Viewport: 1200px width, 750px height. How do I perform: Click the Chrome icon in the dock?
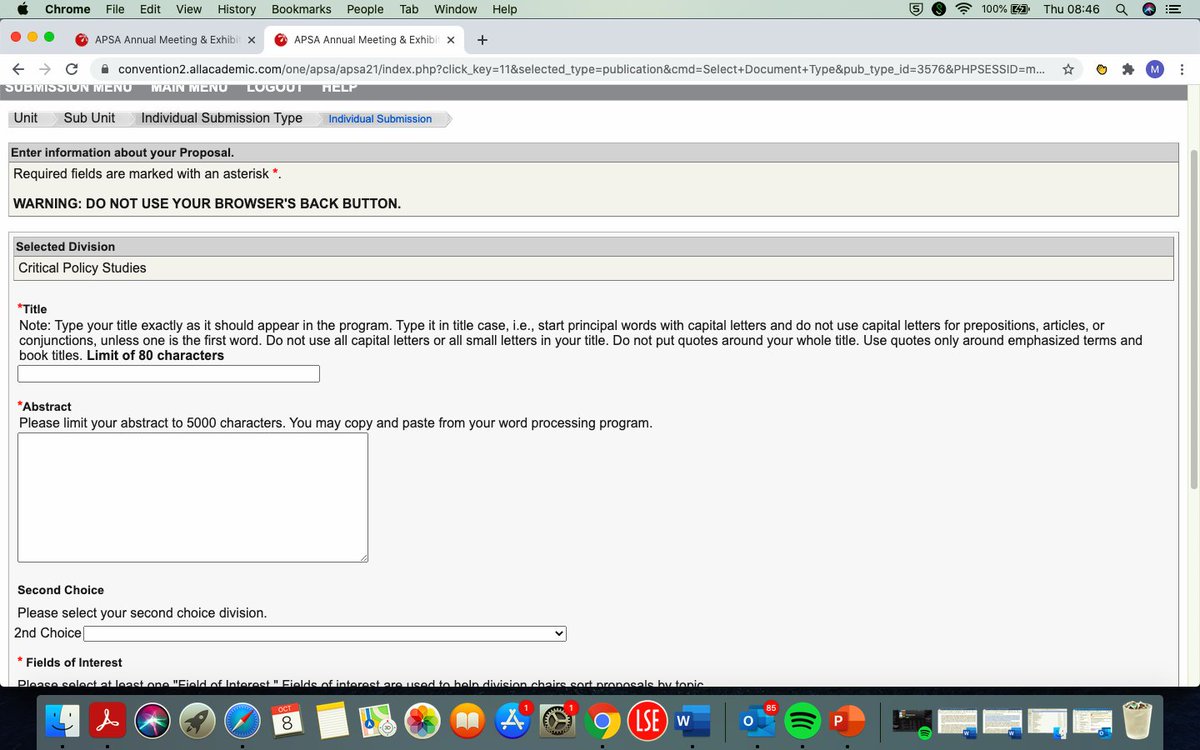pos(602,721)
